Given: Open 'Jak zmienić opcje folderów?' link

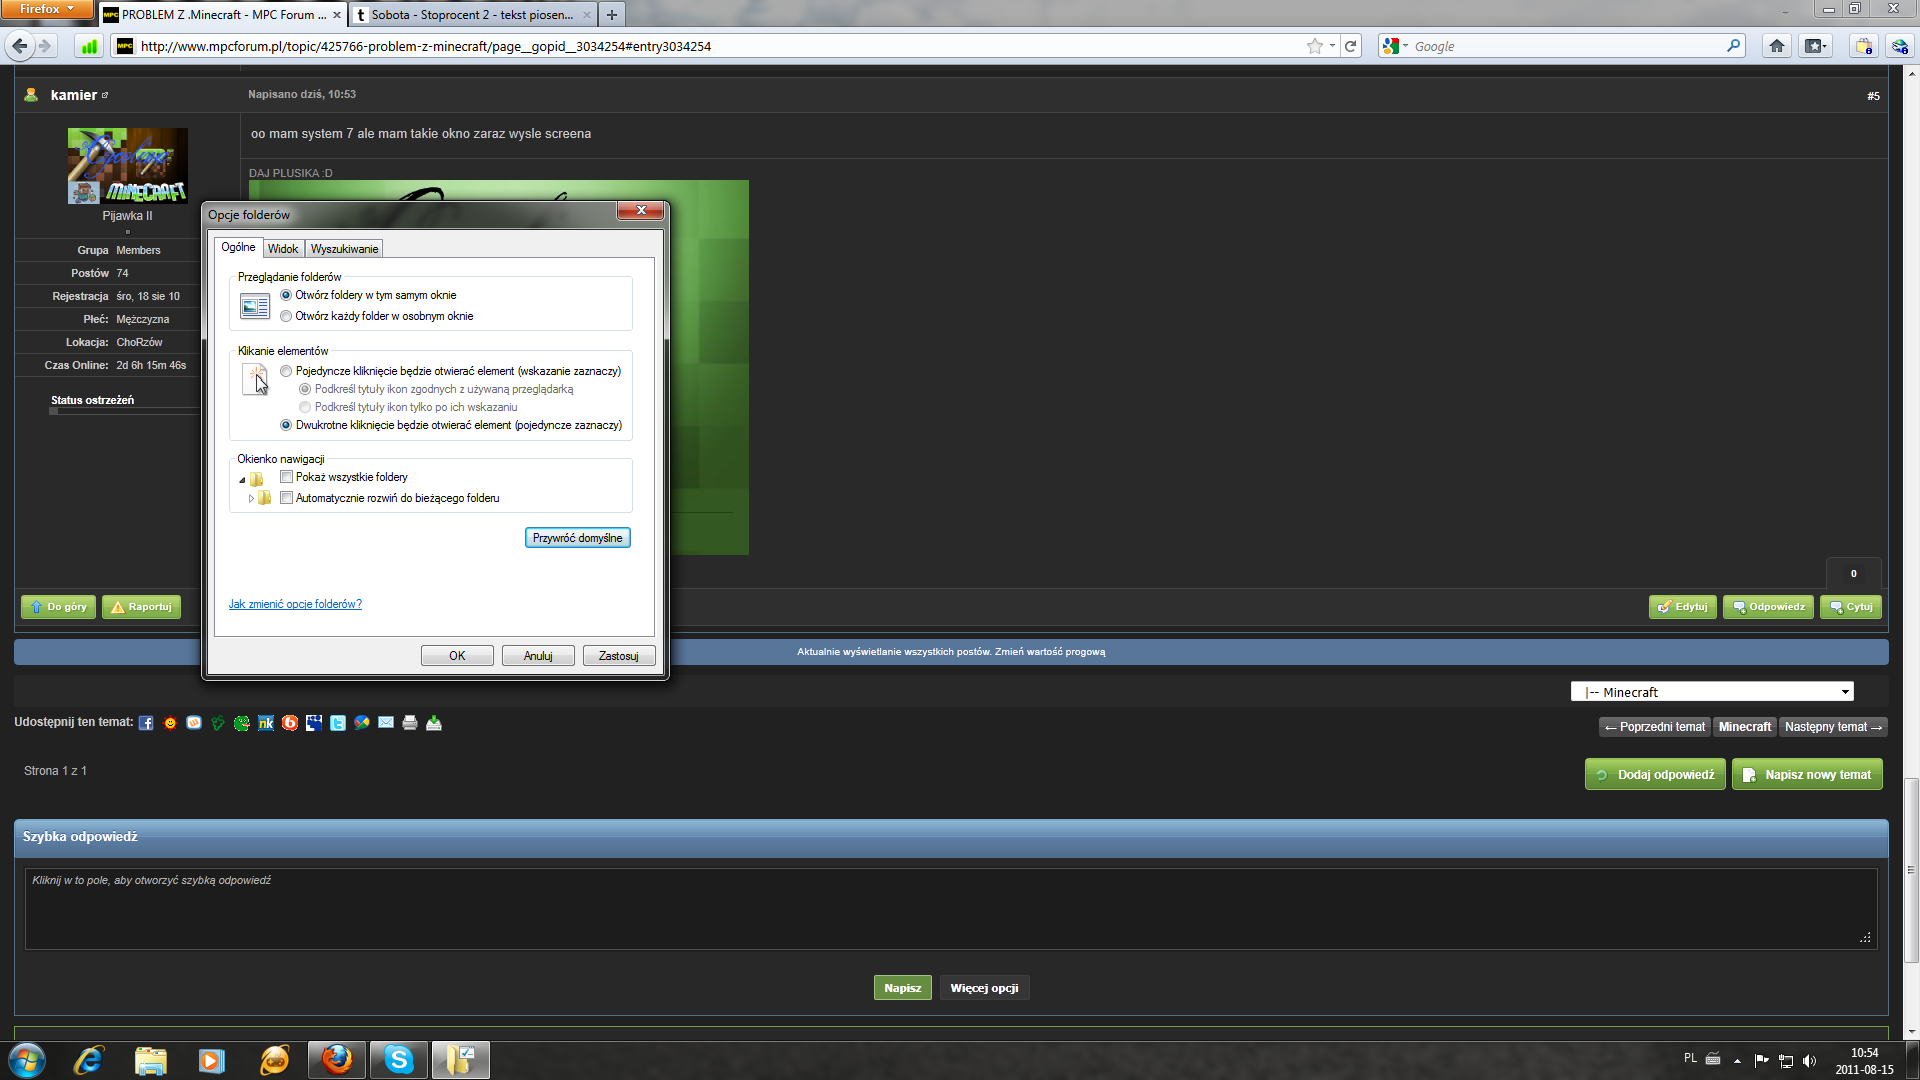Looking at the screenshot, I should 295,604.
